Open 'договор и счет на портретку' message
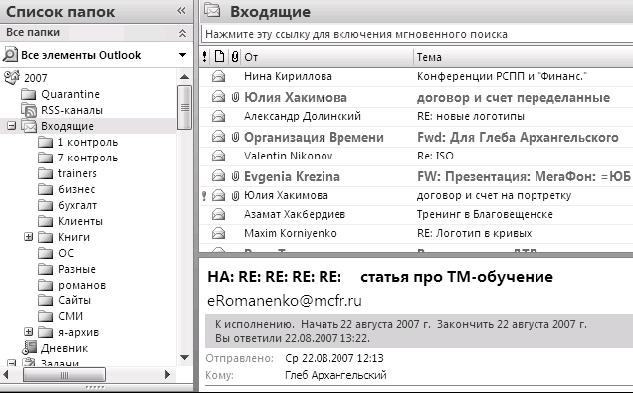 pos(416,195)
